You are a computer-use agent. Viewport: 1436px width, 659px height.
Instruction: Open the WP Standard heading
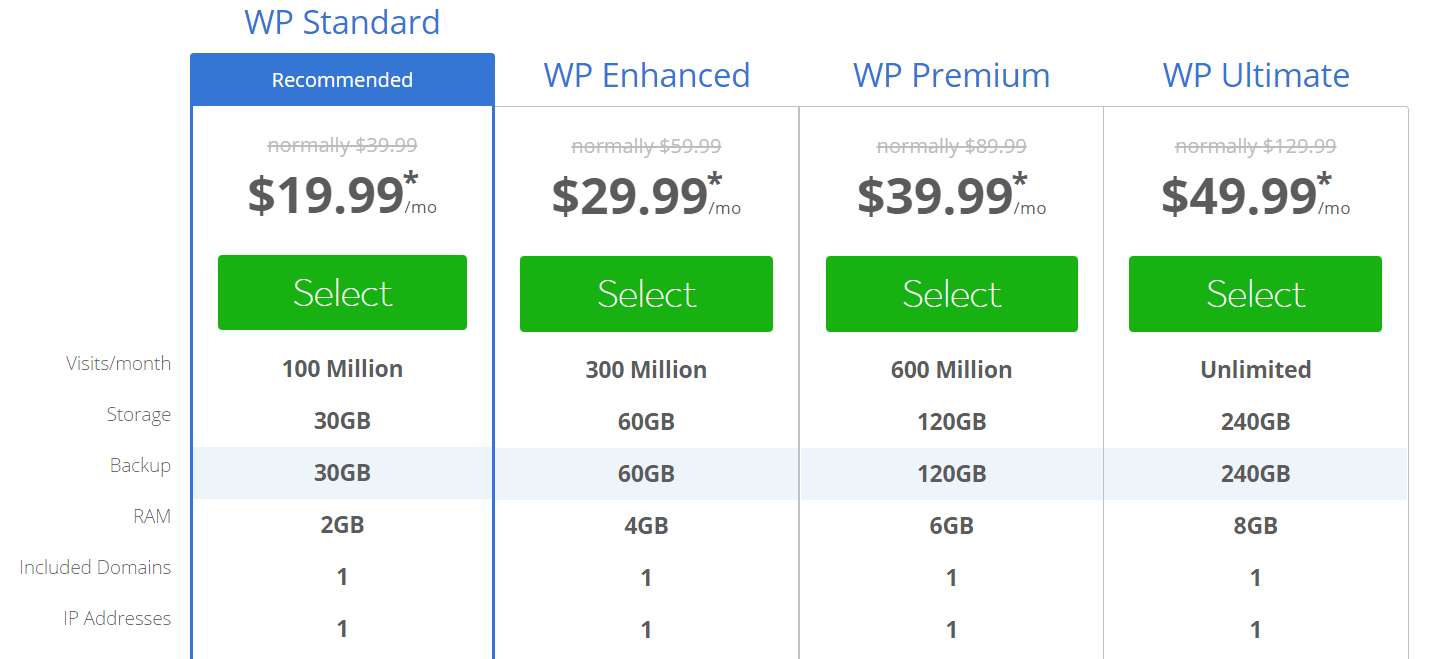[x=342, y=22]
